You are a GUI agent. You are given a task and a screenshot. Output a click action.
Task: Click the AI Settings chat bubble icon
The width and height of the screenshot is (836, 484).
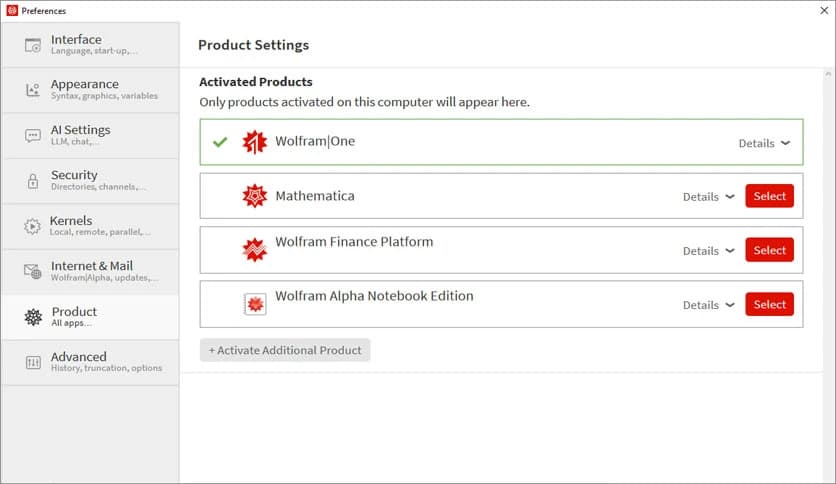coord(33,135)
